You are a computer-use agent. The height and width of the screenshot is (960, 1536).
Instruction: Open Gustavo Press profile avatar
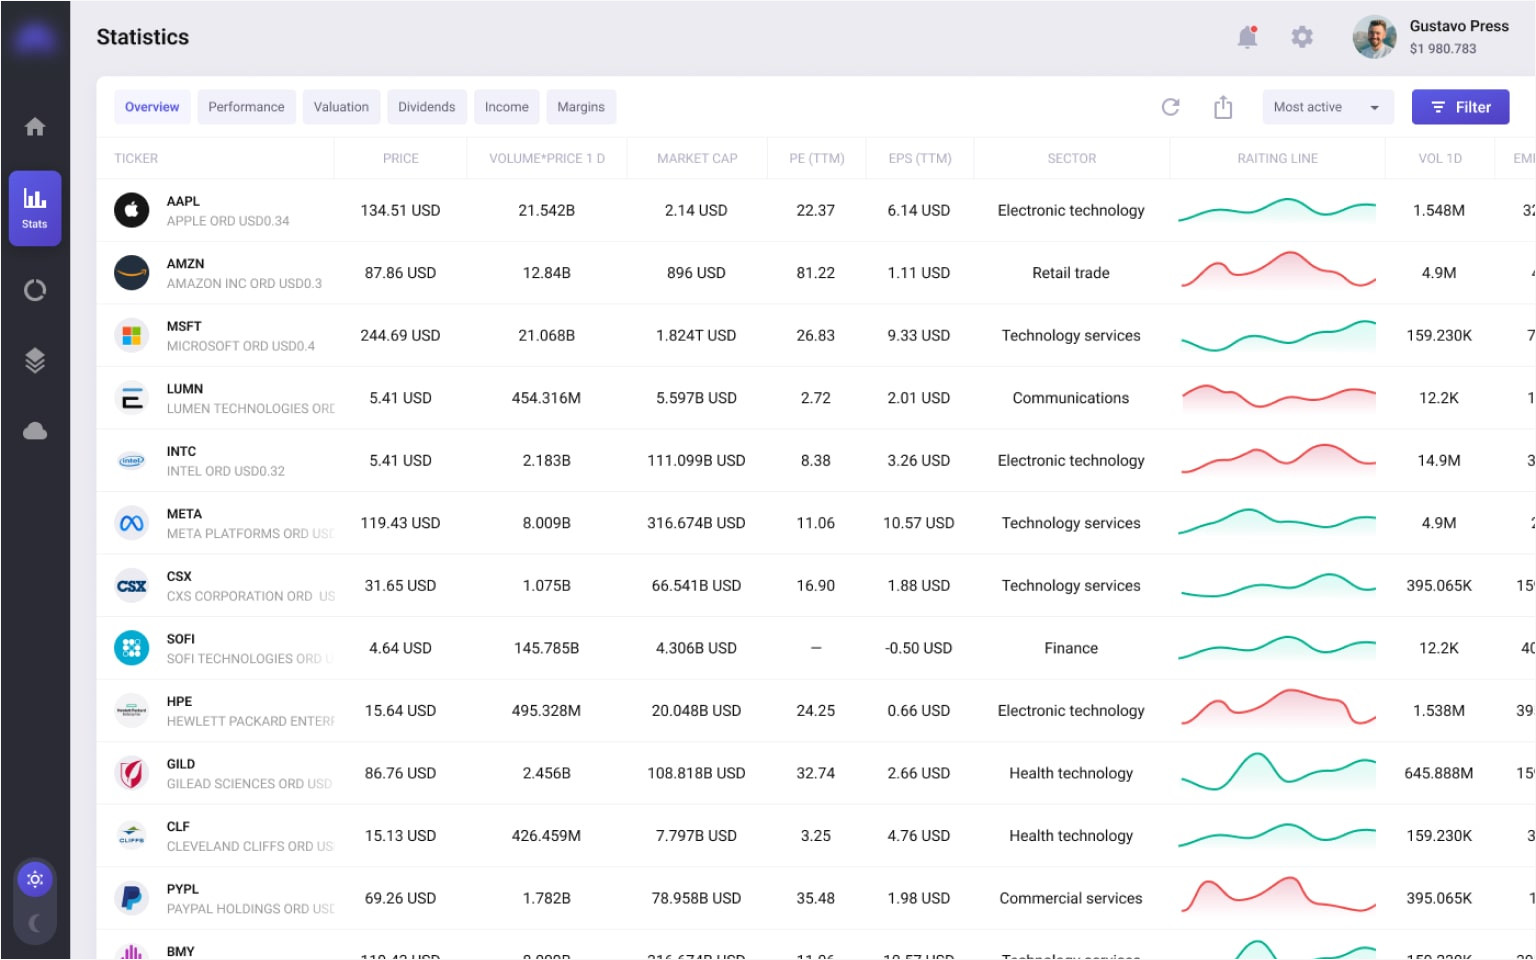tap(1374, 38)
